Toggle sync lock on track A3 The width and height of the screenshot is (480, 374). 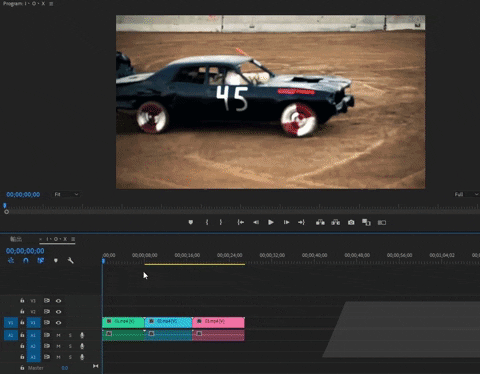coord(47,357)
